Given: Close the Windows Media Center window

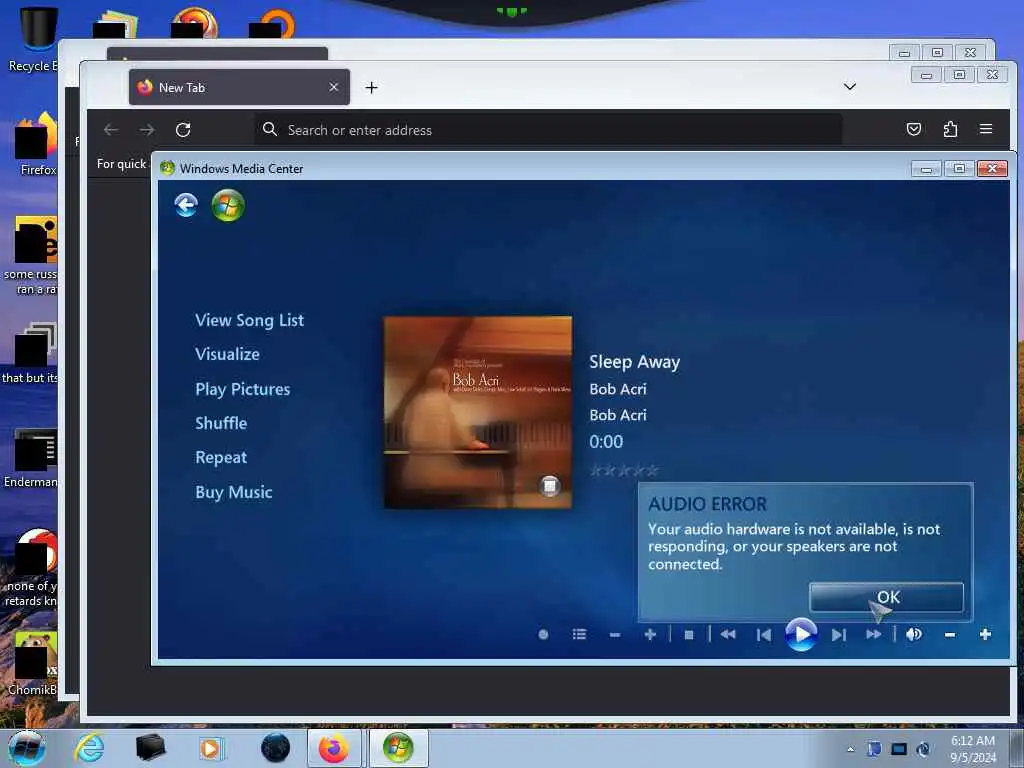Looking at the screenshot, I should (992, 169).
